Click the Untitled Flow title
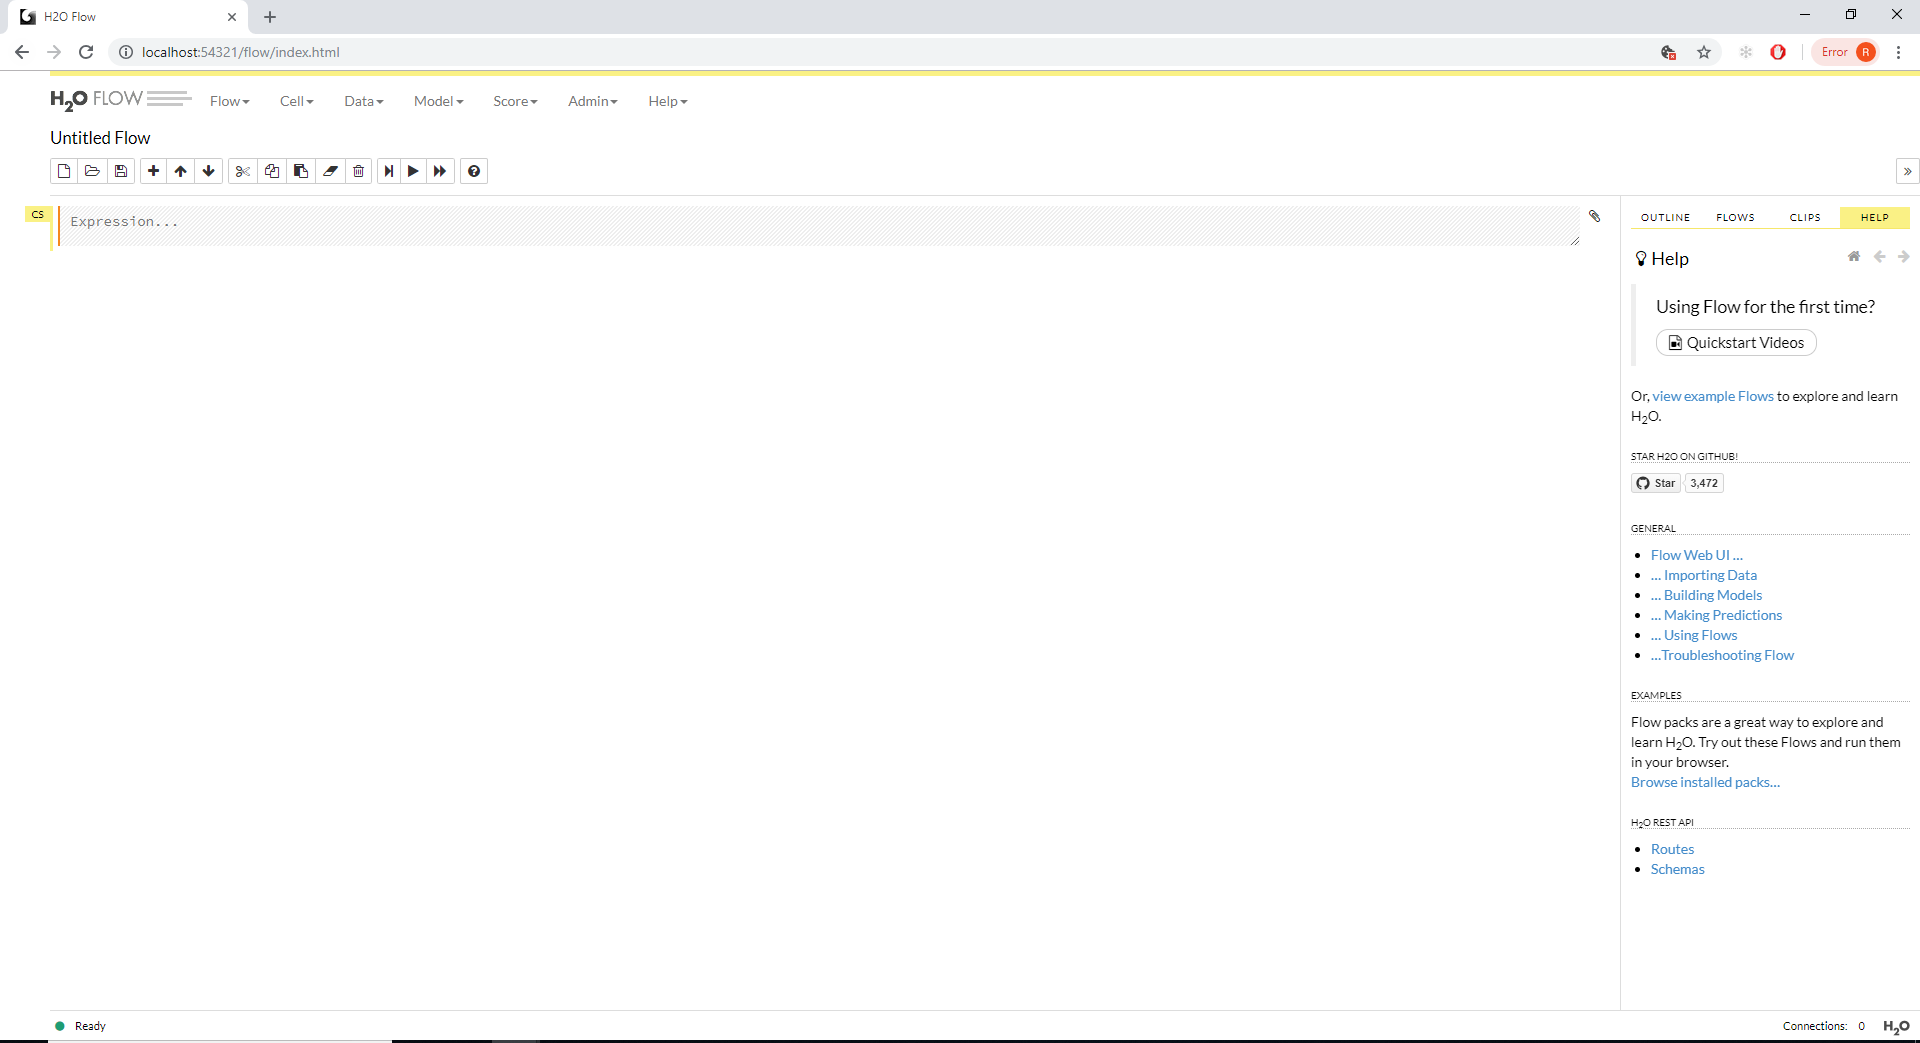Viewport: 1920px width, 1043px height. point(100,138)
